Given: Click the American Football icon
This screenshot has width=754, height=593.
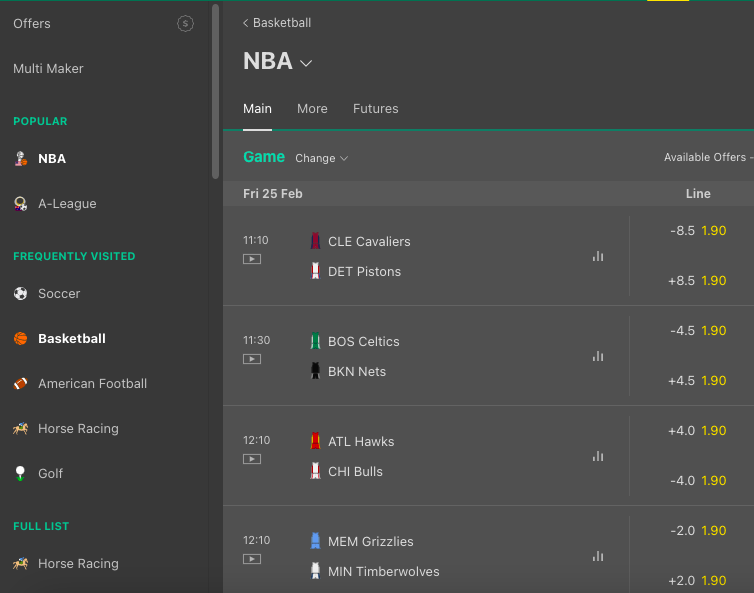Looking at the screenshot, I should coord(21,384).
